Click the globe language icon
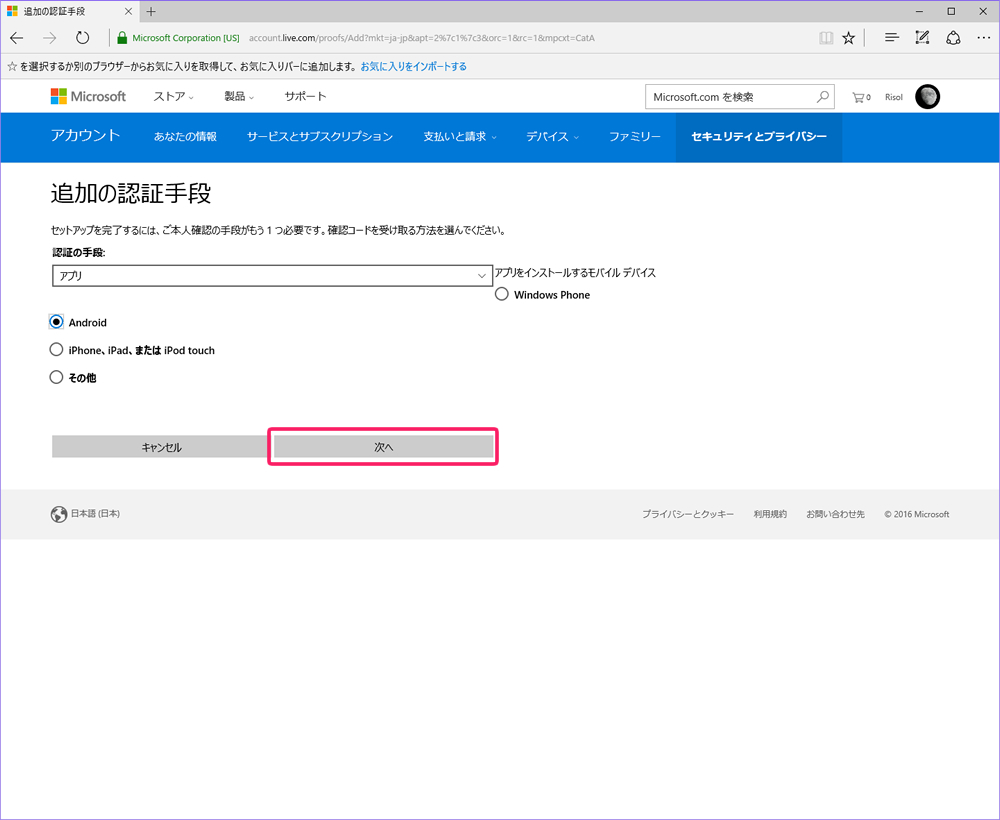 (59, 514)
